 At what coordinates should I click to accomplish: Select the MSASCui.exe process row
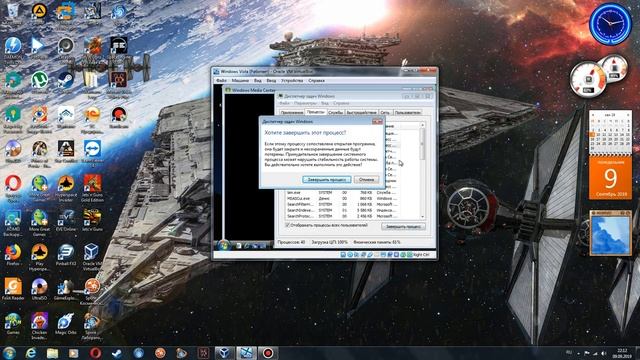click(342, 198)
